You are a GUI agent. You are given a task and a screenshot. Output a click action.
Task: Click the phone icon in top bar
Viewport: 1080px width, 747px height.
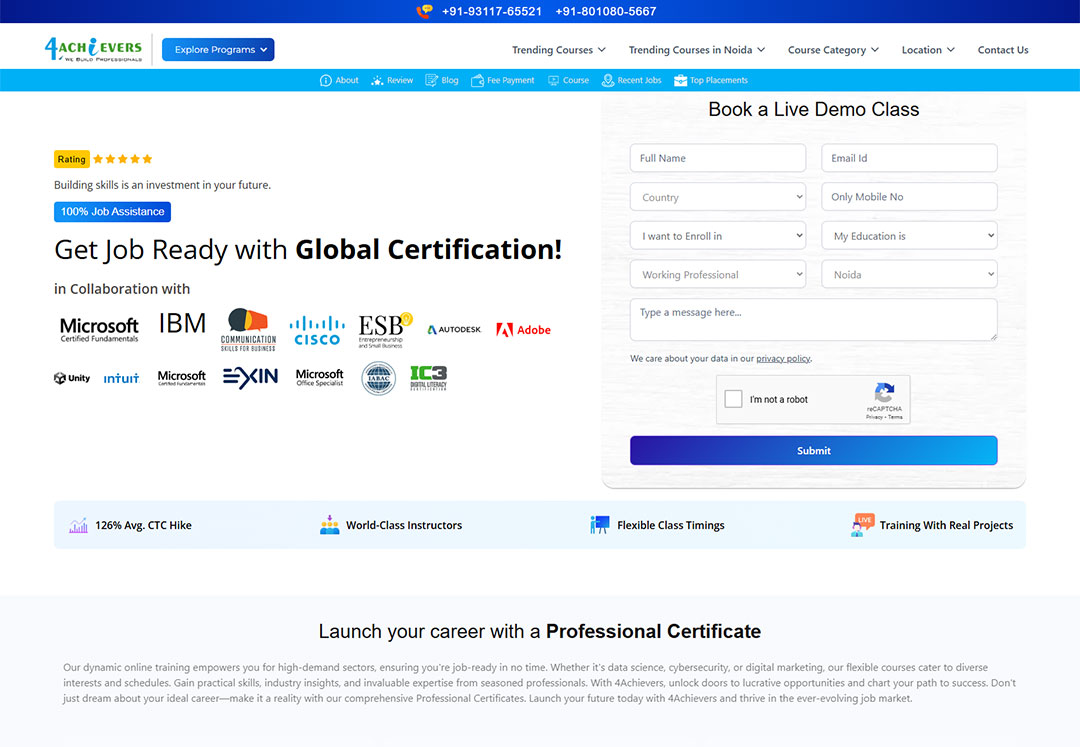point(424,12)
